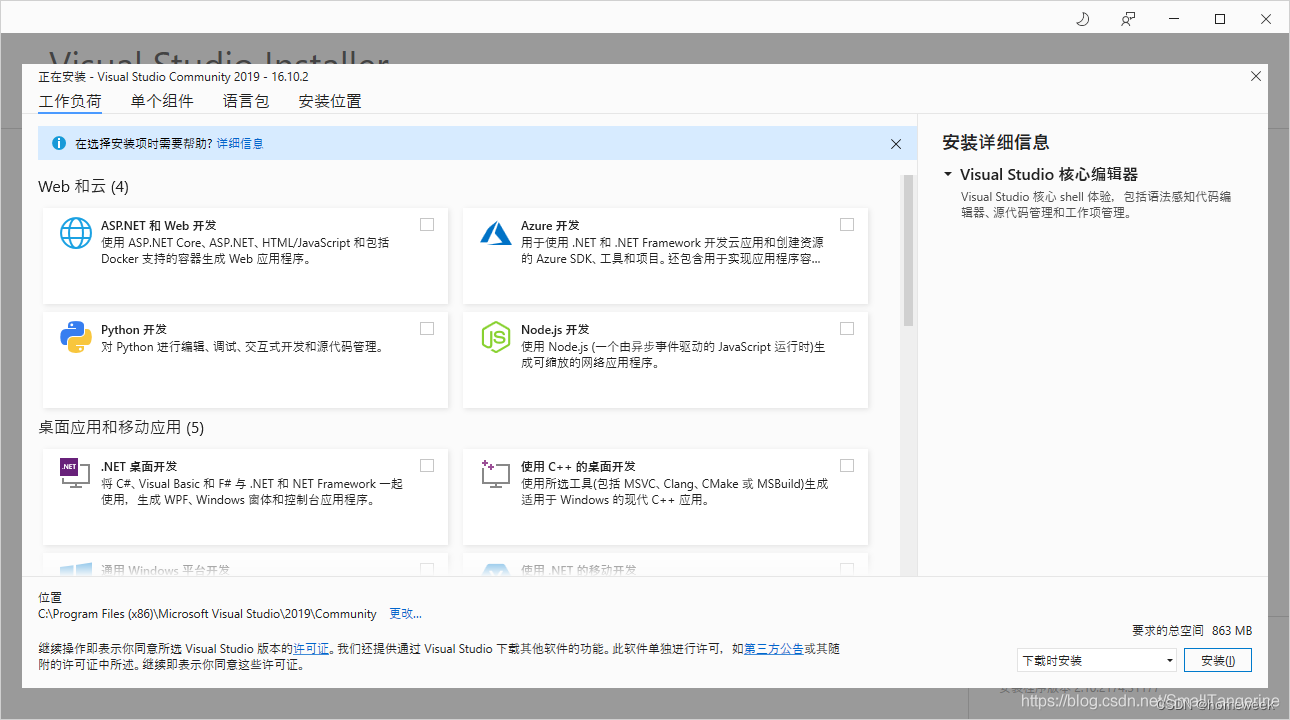Switch to the 安装位置 tab
1290x720 pixels.
(x=330, y=101)
